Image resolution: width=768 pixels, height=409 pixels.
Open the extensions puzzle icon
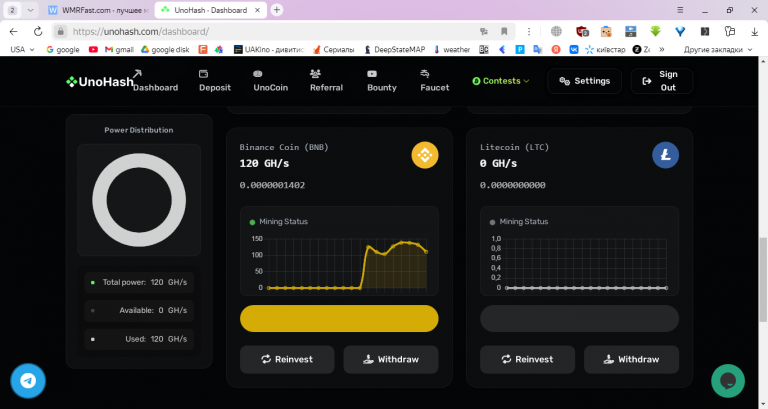coord(730,31)
